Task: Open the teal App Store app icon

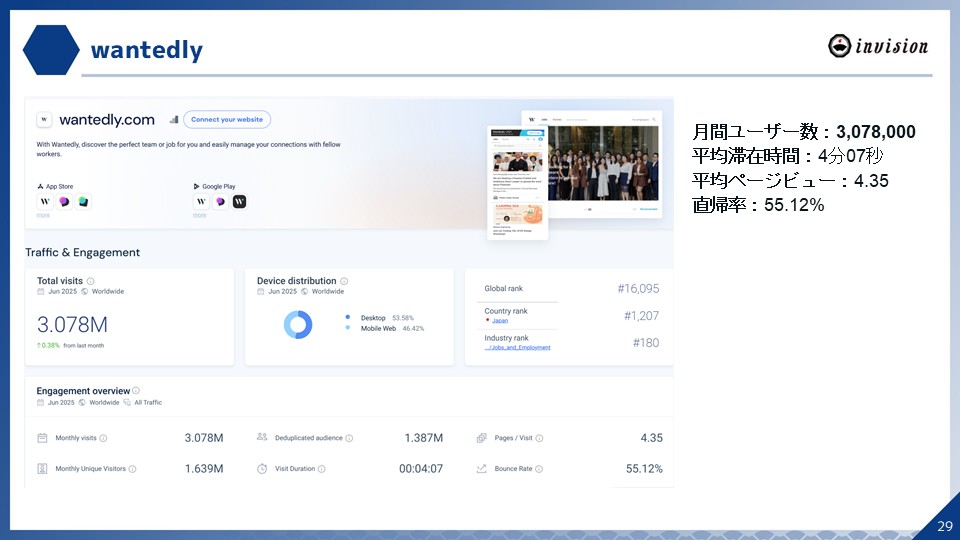Action: pyautogui.click(x=83, y=201)
